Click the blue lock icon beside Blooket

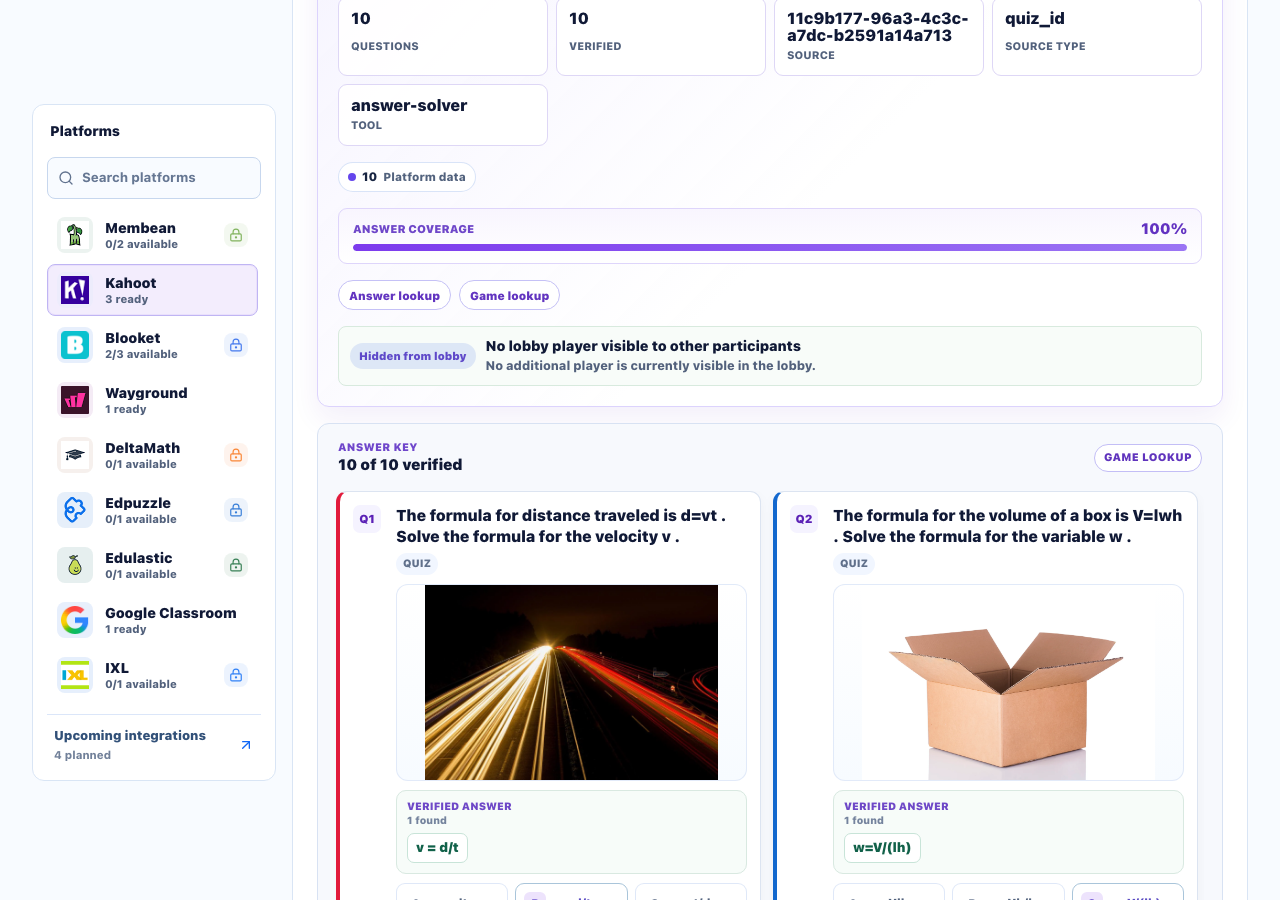[x=236, y=345]
